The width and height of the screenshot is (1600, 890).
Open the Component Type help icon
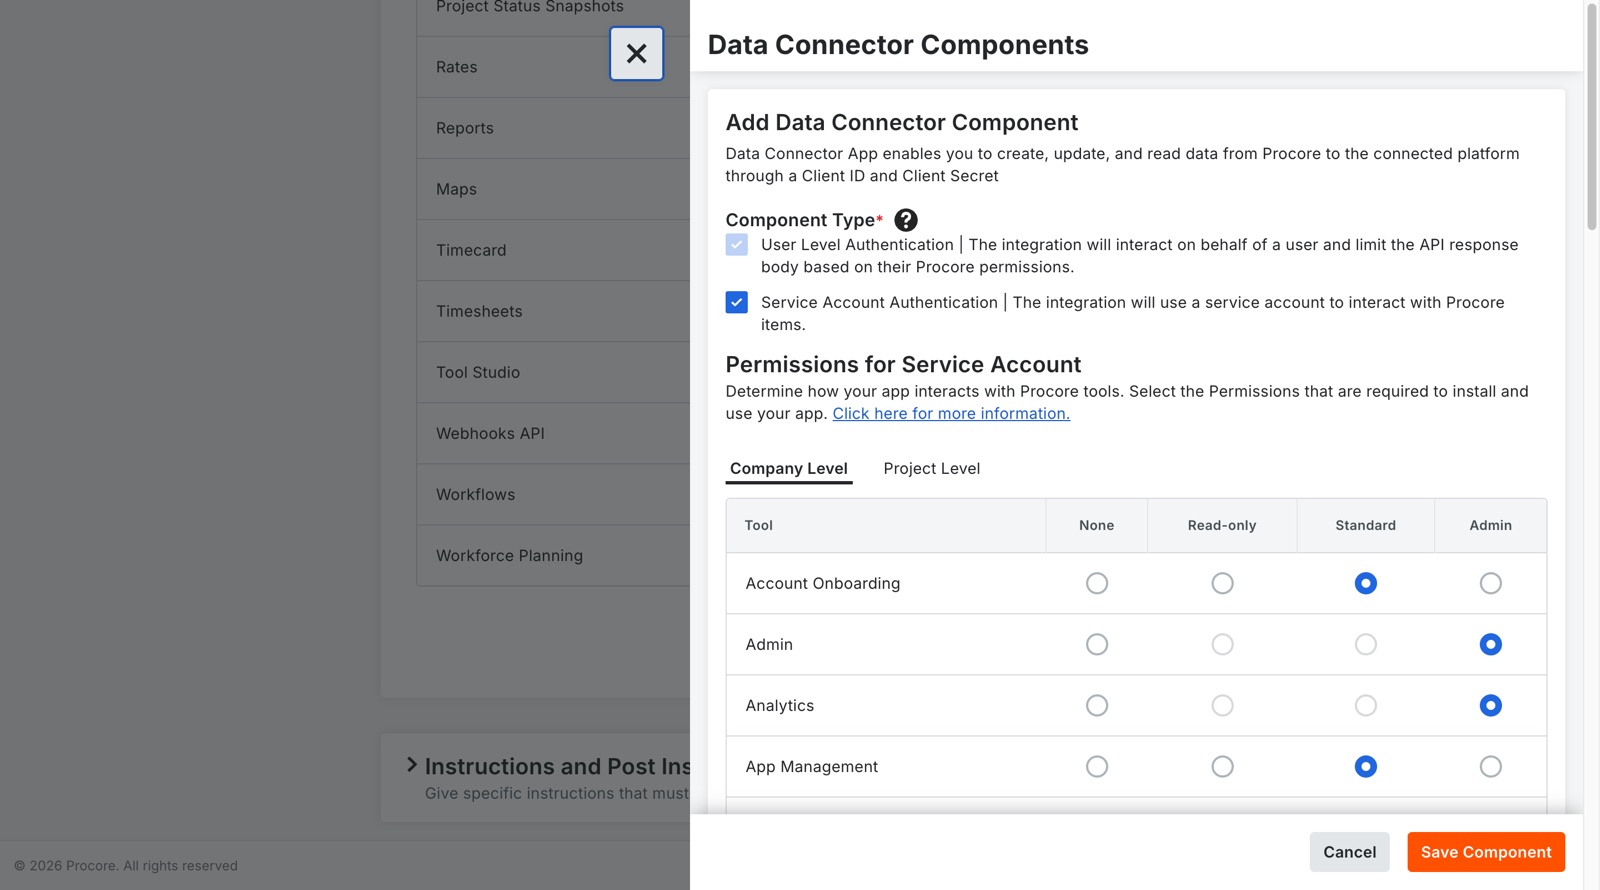click(906, 220)
